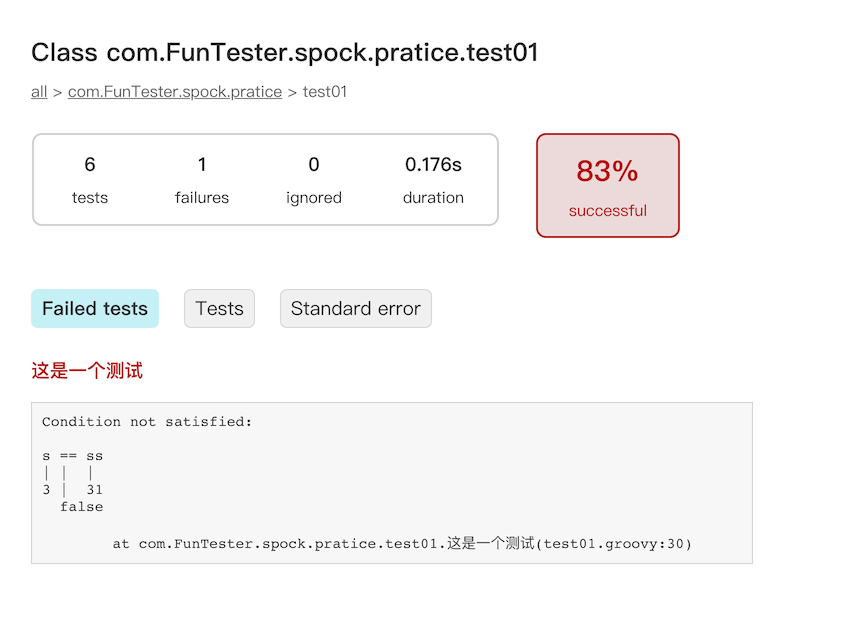The image size is (859, 618).
Task: Select the Standard error tab
Action: (x=355, y=309)
